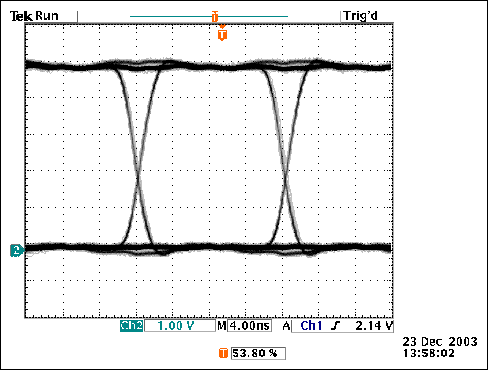Select the M 4.00ns timebase readout
This screenshot has height=370, width=488.
click(x=244, y=326)
